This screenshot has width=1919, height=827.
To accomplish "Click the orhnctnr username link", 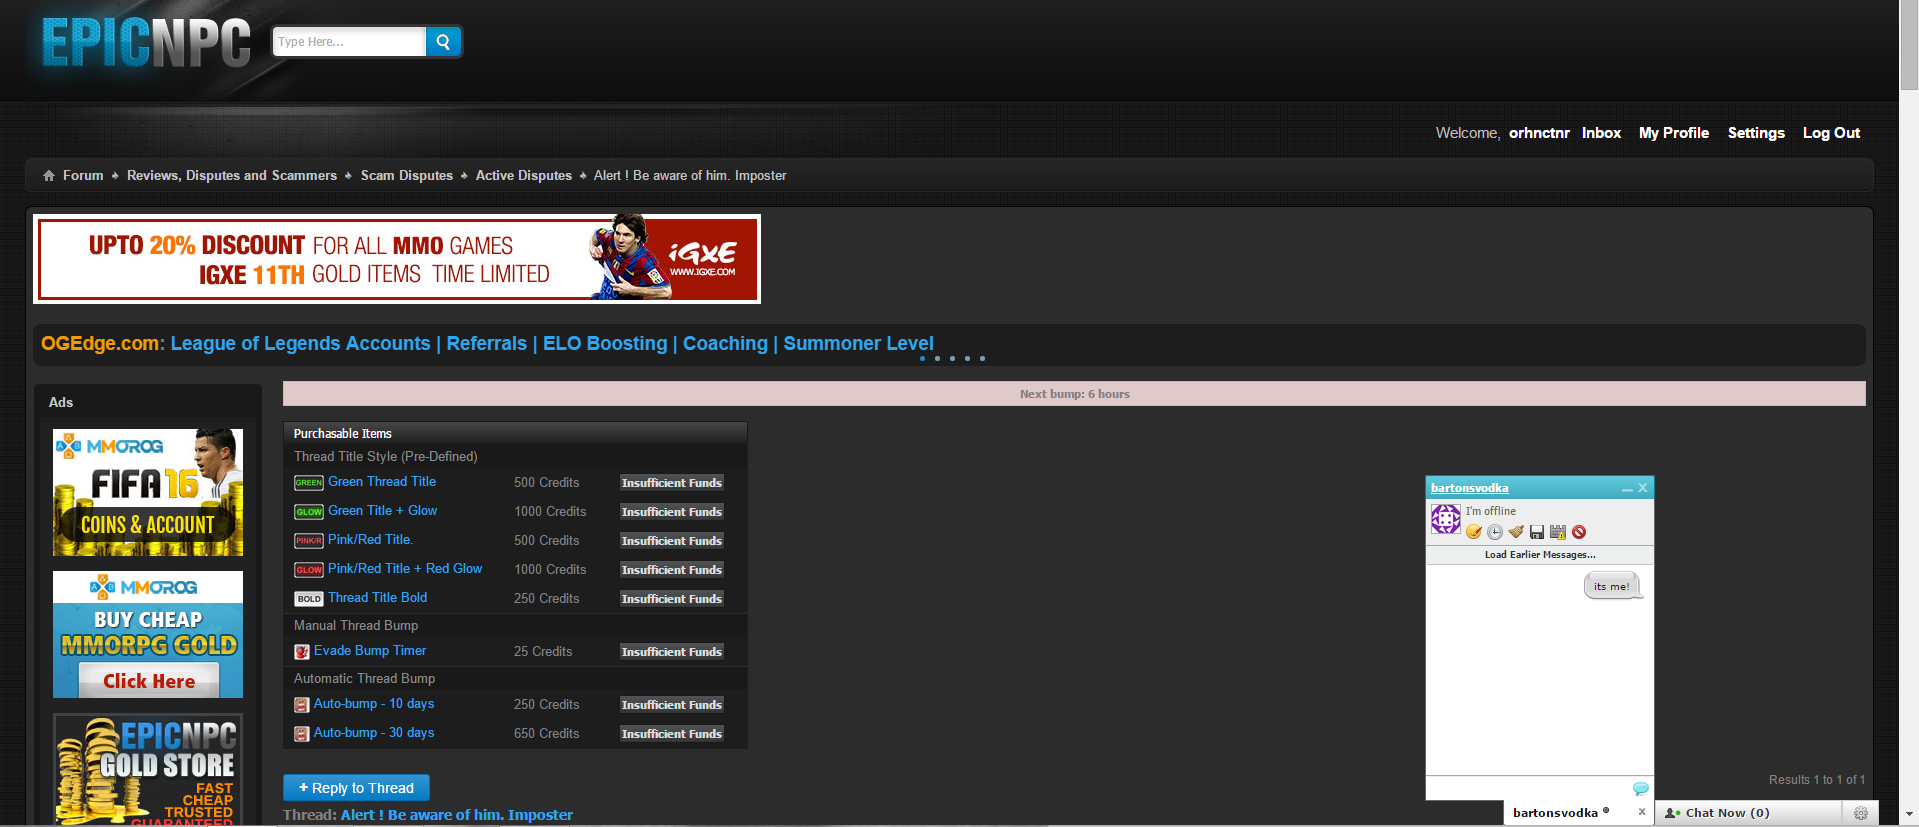I will click(1539, 133).
